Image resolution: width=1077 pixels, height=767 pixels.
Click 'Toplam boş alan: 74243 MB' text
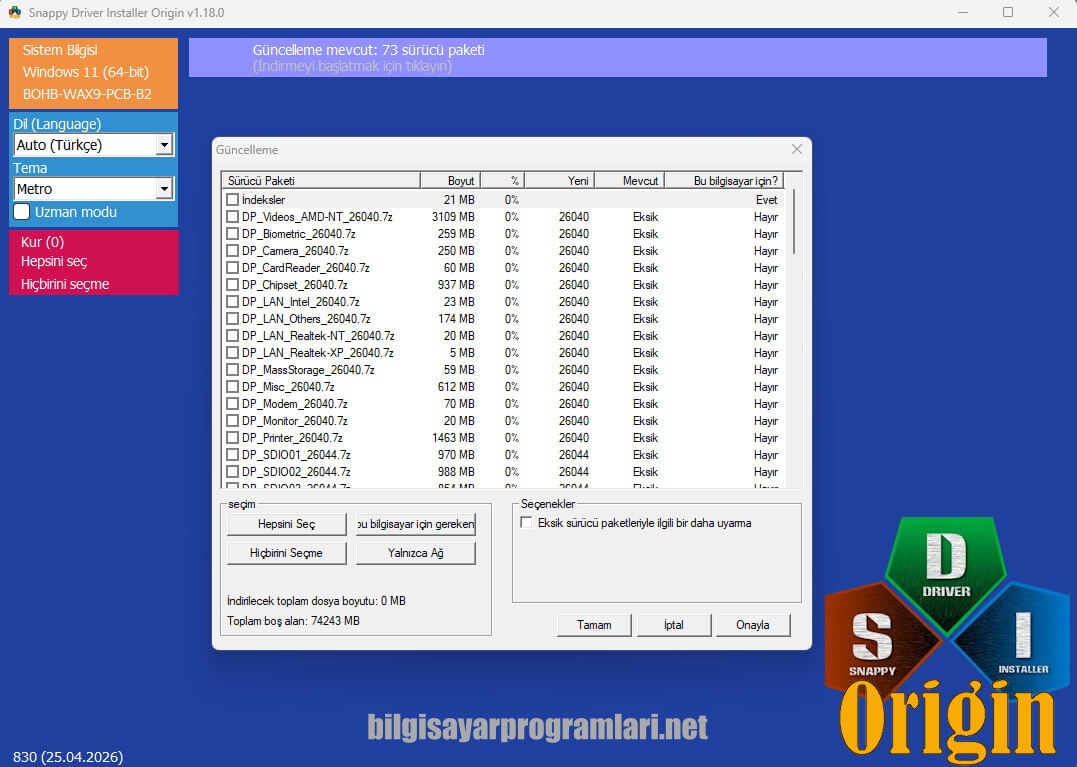coord(293,621)
